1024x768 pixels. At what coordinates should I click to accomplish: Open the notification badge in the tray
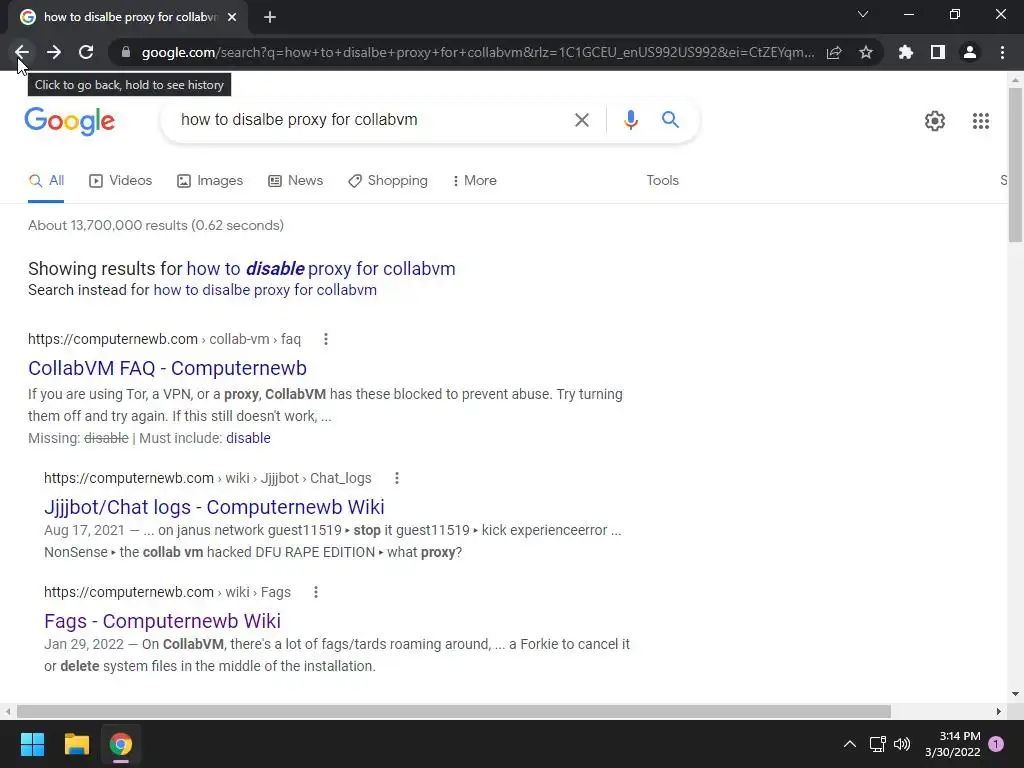996,744
